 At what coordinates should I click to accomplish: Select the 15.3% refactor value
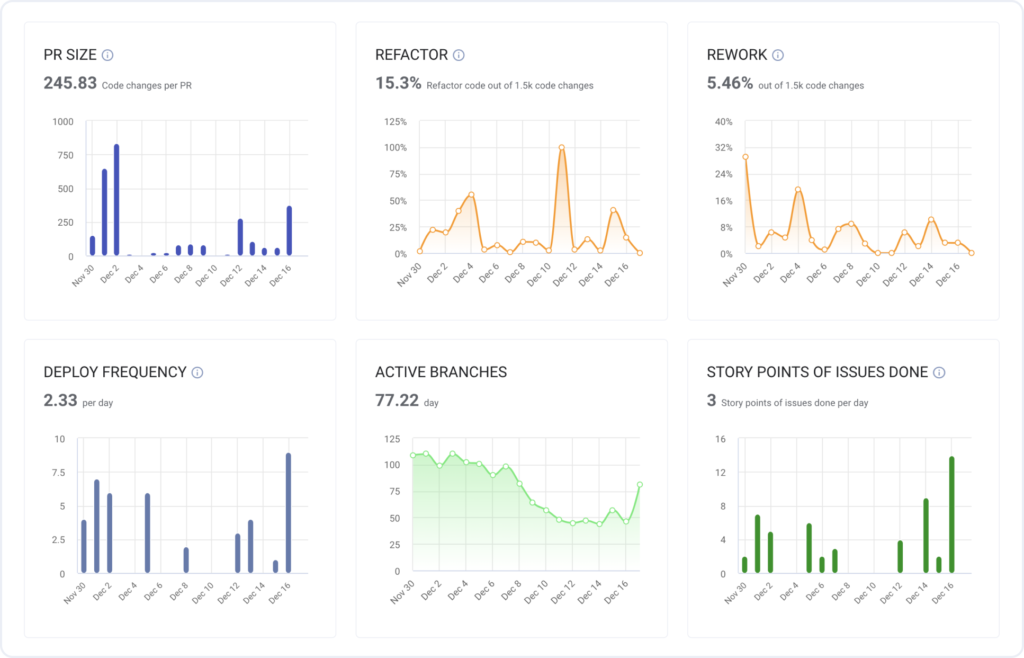click(x=398, y=83)
